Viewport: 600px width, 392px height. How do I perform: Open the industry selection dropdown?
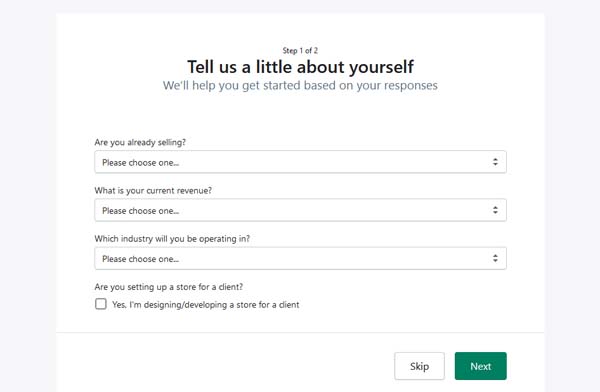(x=300, y=258)
